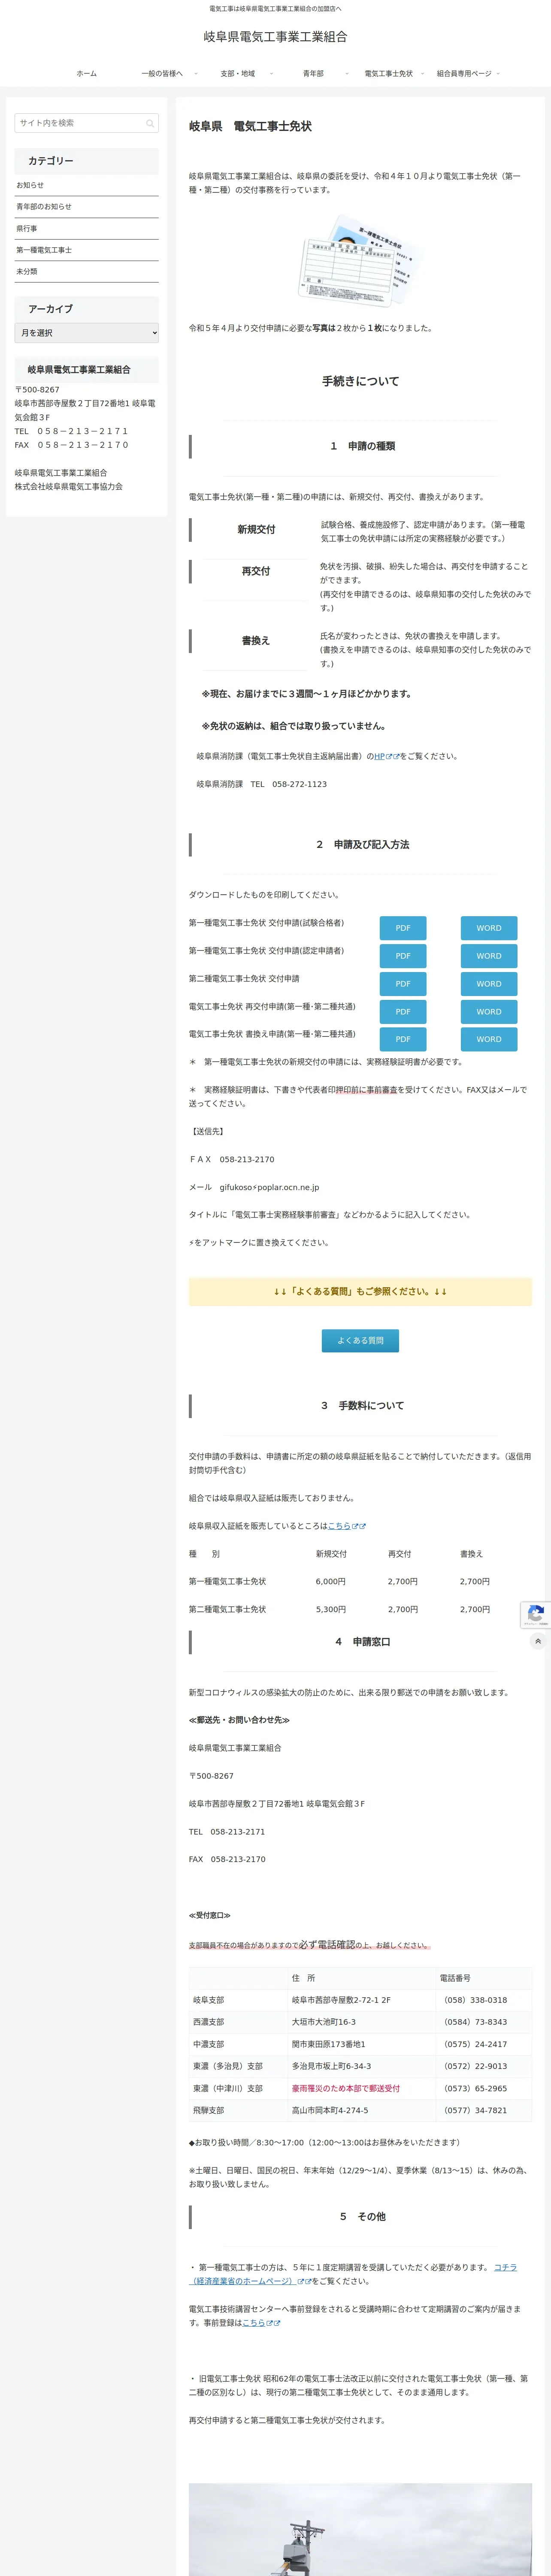Download PDF for 第二種電気工事士免状 交付申請

coord(403,984)
